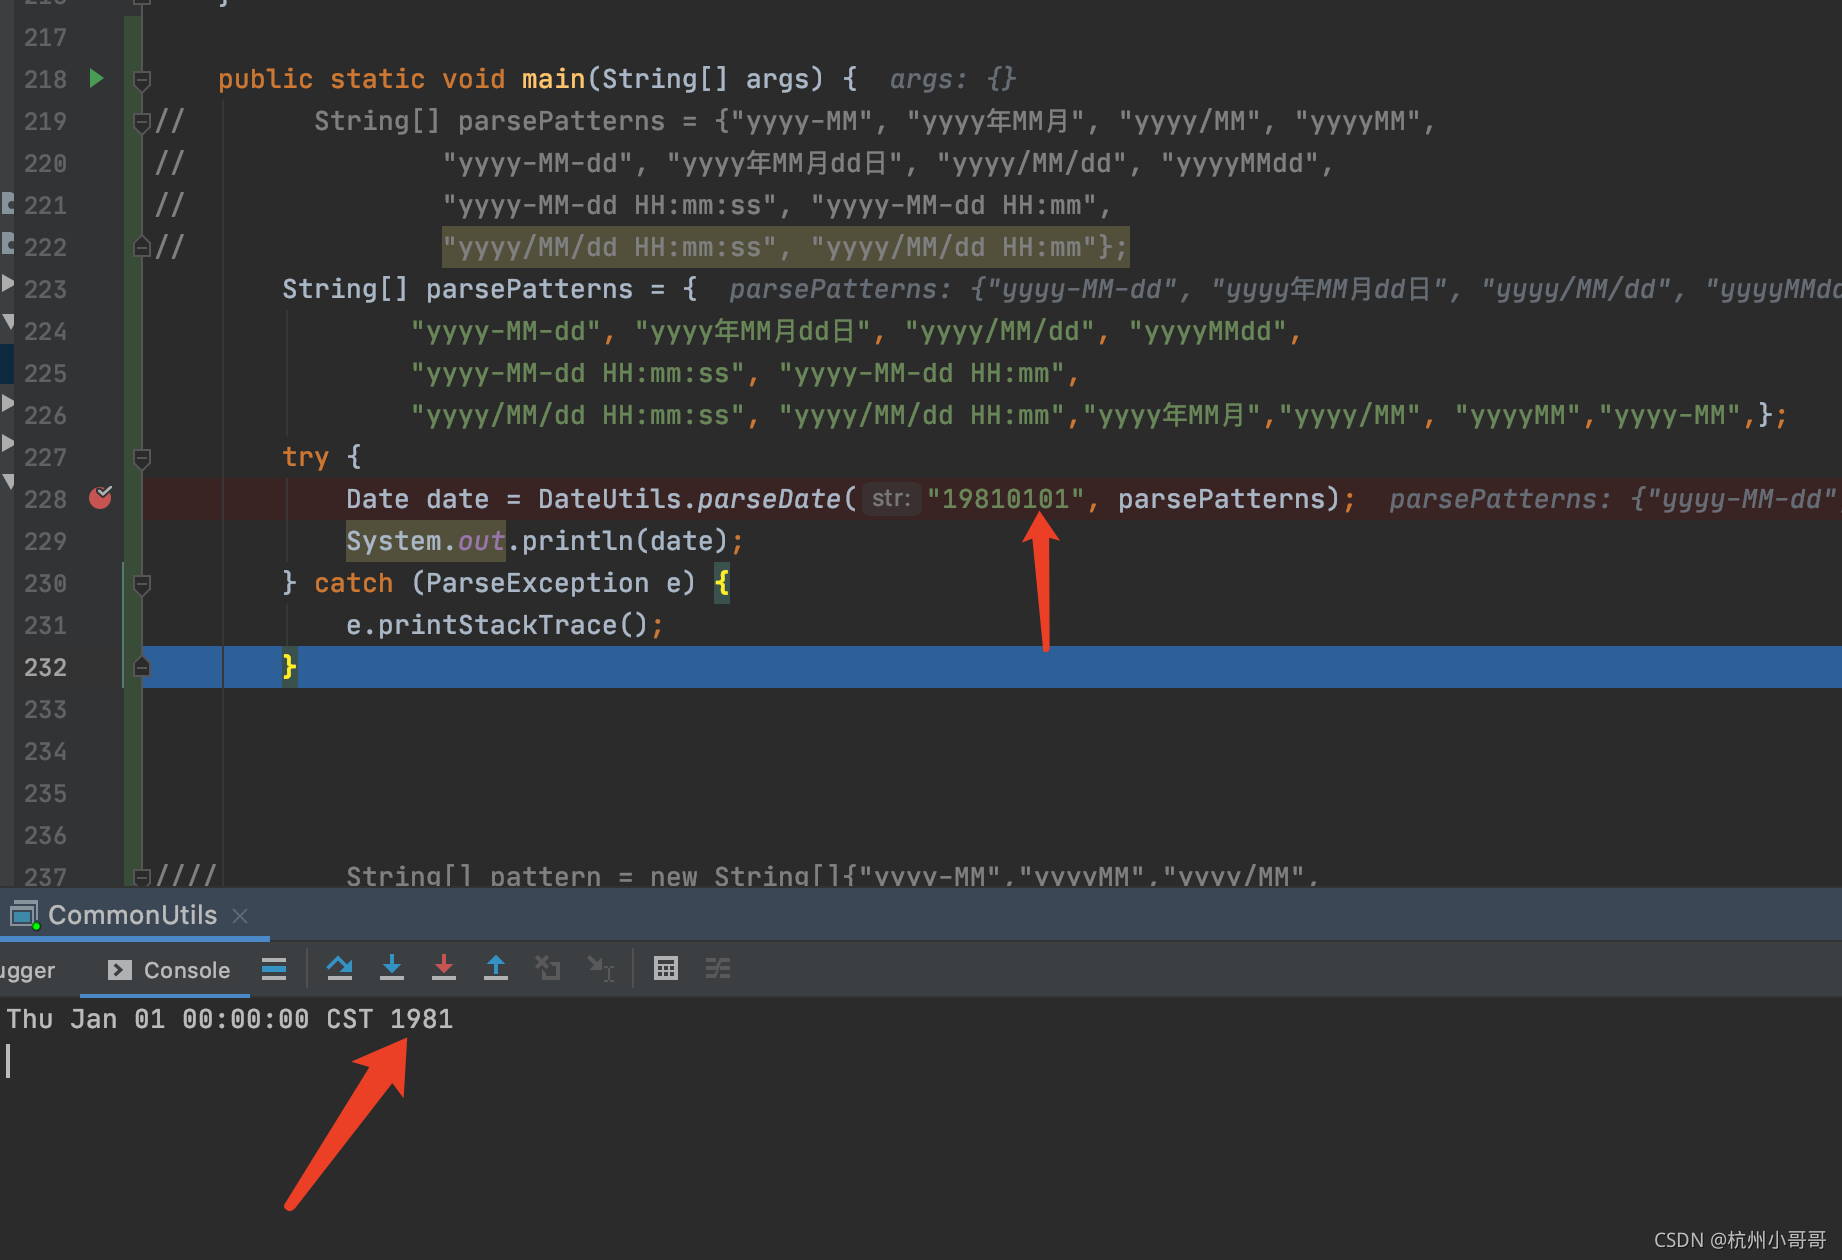This screenshot has width=1842, height=1260.
Task: Click the console output "Thu Jan 01 00:00:00 CST 1981"
Action: coord(230,1019)
